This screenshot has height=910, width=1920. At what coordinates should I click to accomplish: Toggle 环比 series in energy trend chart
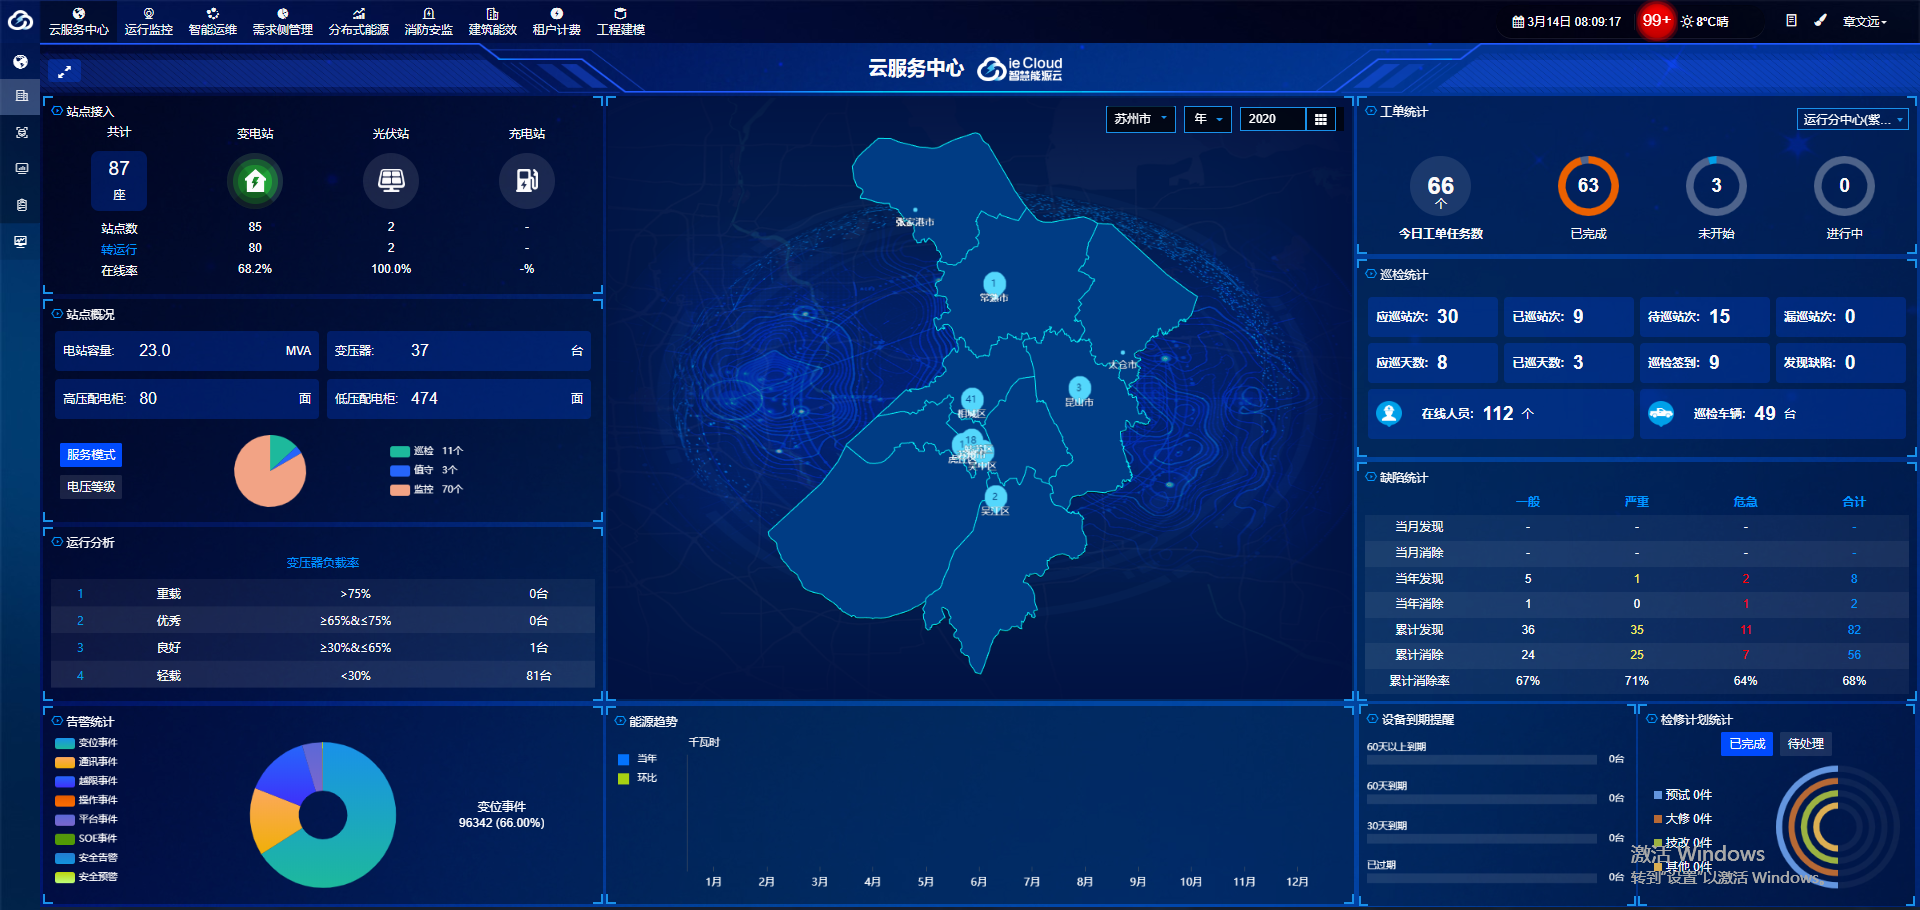pyautogui.click(x=637, y=778)
